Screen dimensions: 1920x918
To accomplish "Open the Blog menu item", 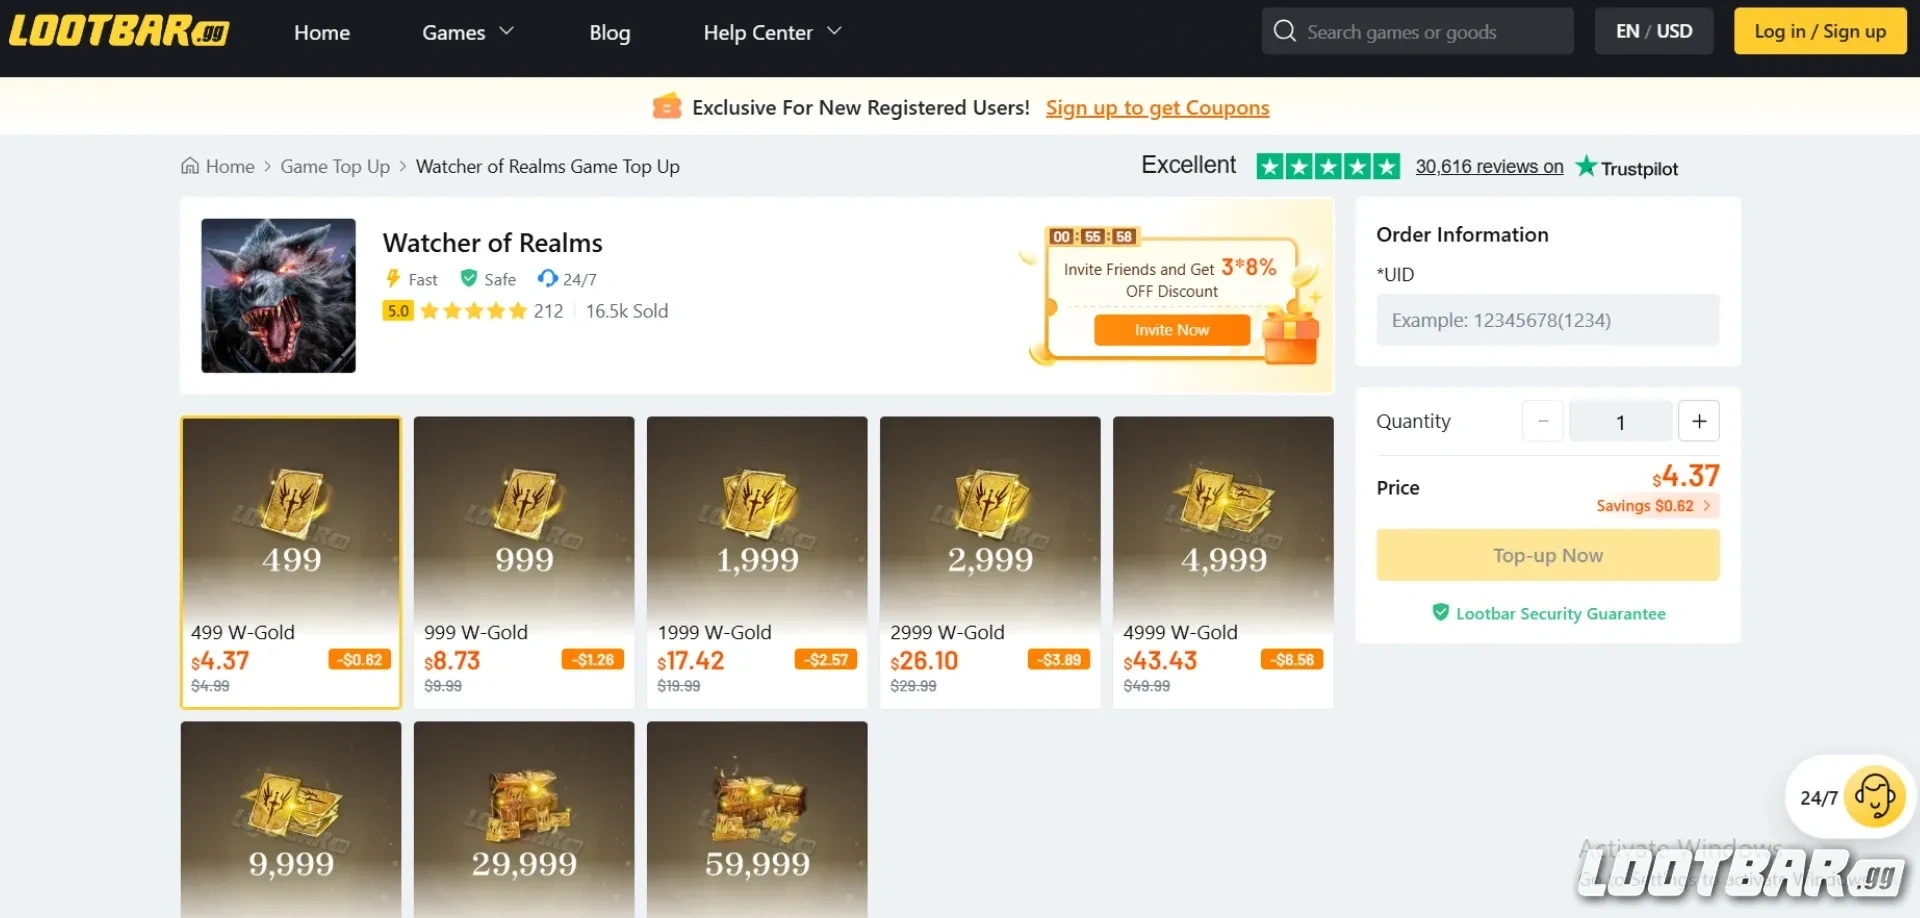I will point(610,32).
